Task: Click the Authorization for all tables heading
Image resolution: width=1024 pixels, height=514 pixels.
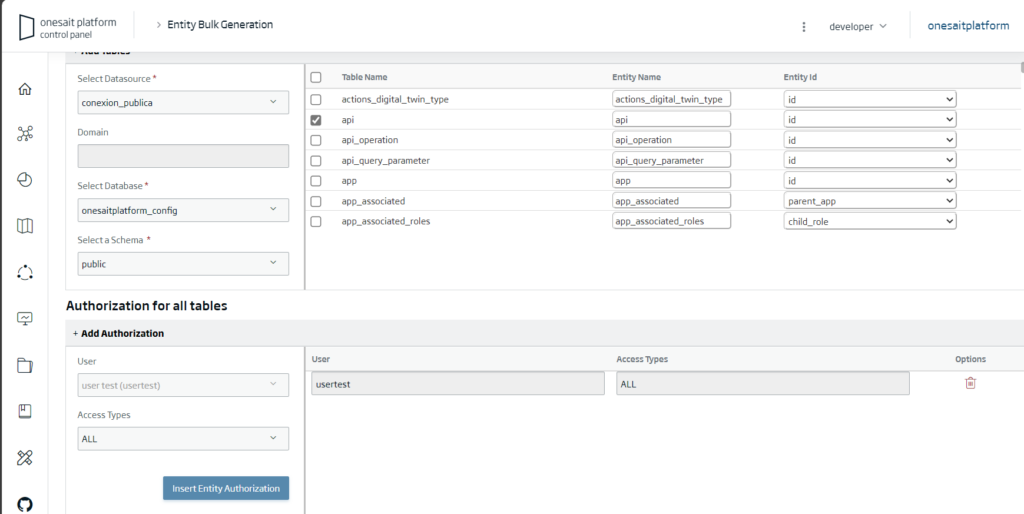Action: point(146,305)
